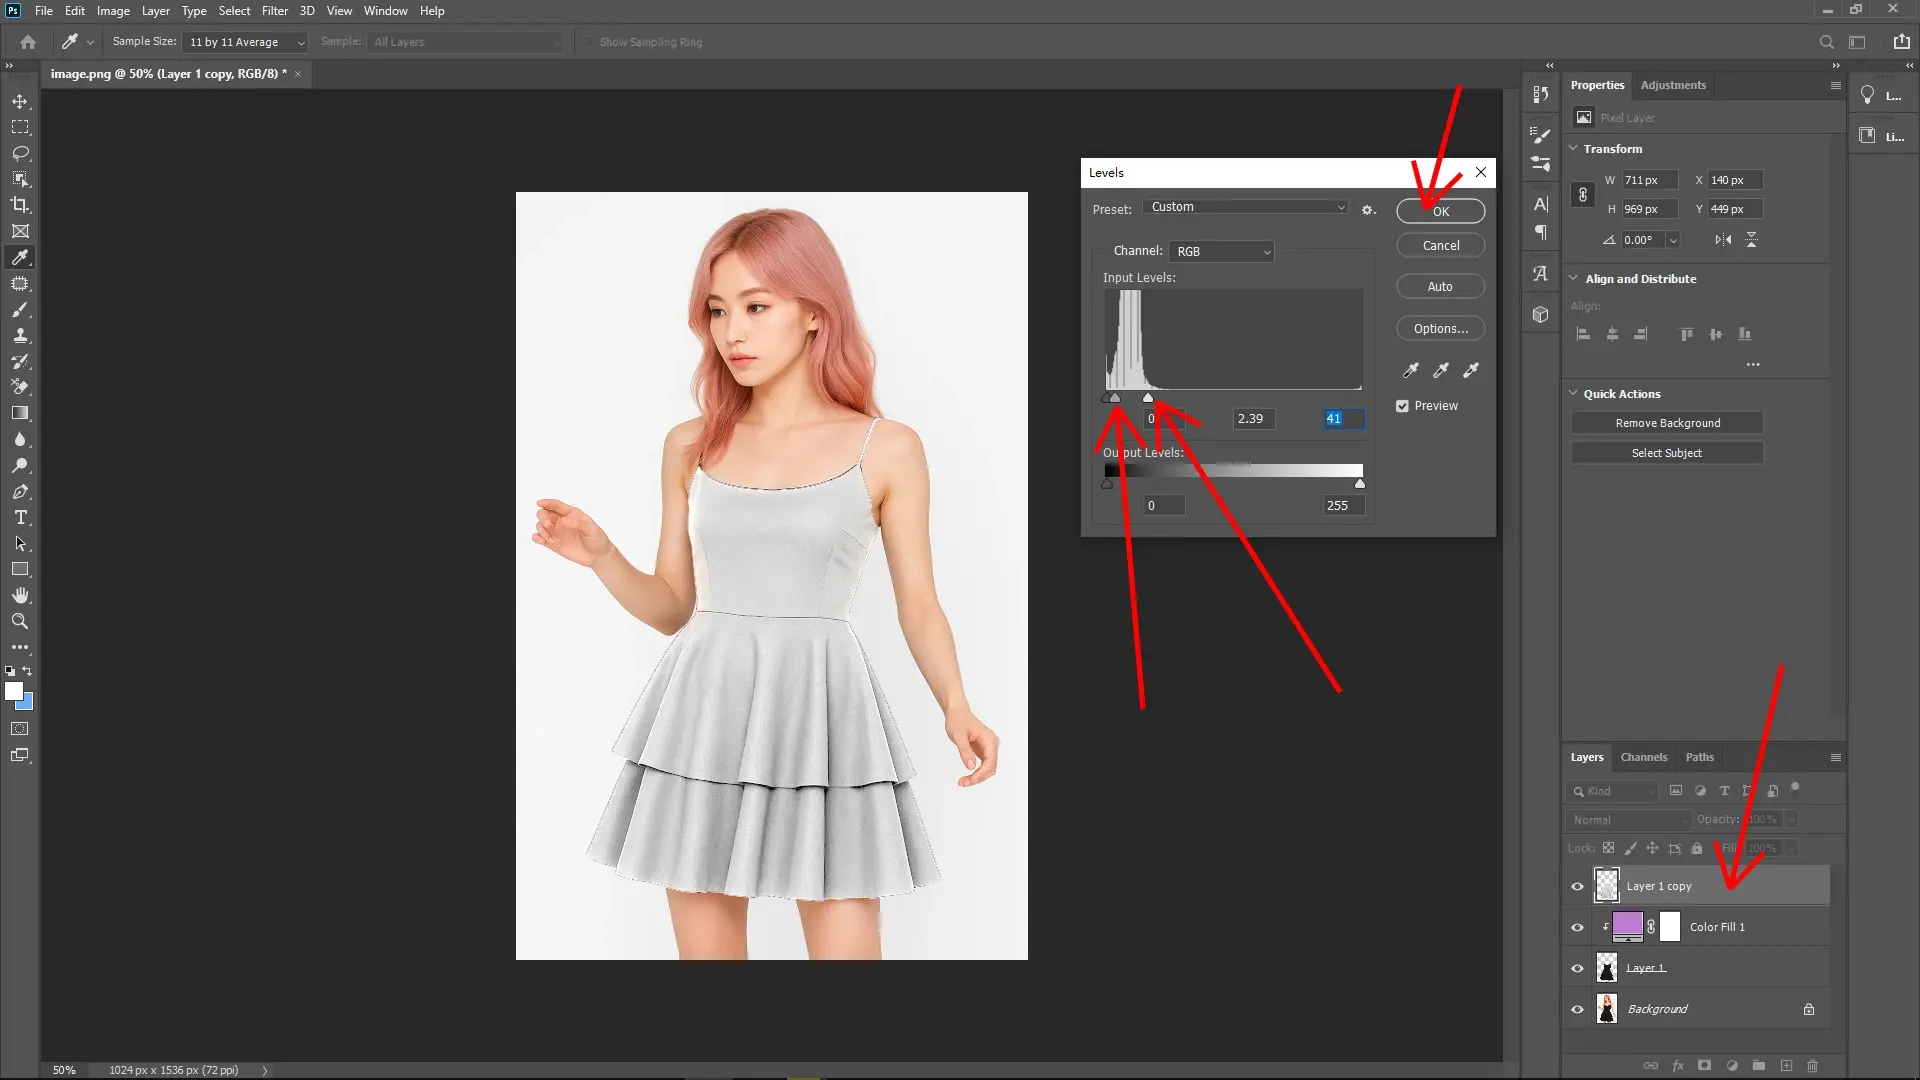This screenshot has width=1920, height=1080.
Task: Select the Zoom tool
Action: [x=20, y=621]
